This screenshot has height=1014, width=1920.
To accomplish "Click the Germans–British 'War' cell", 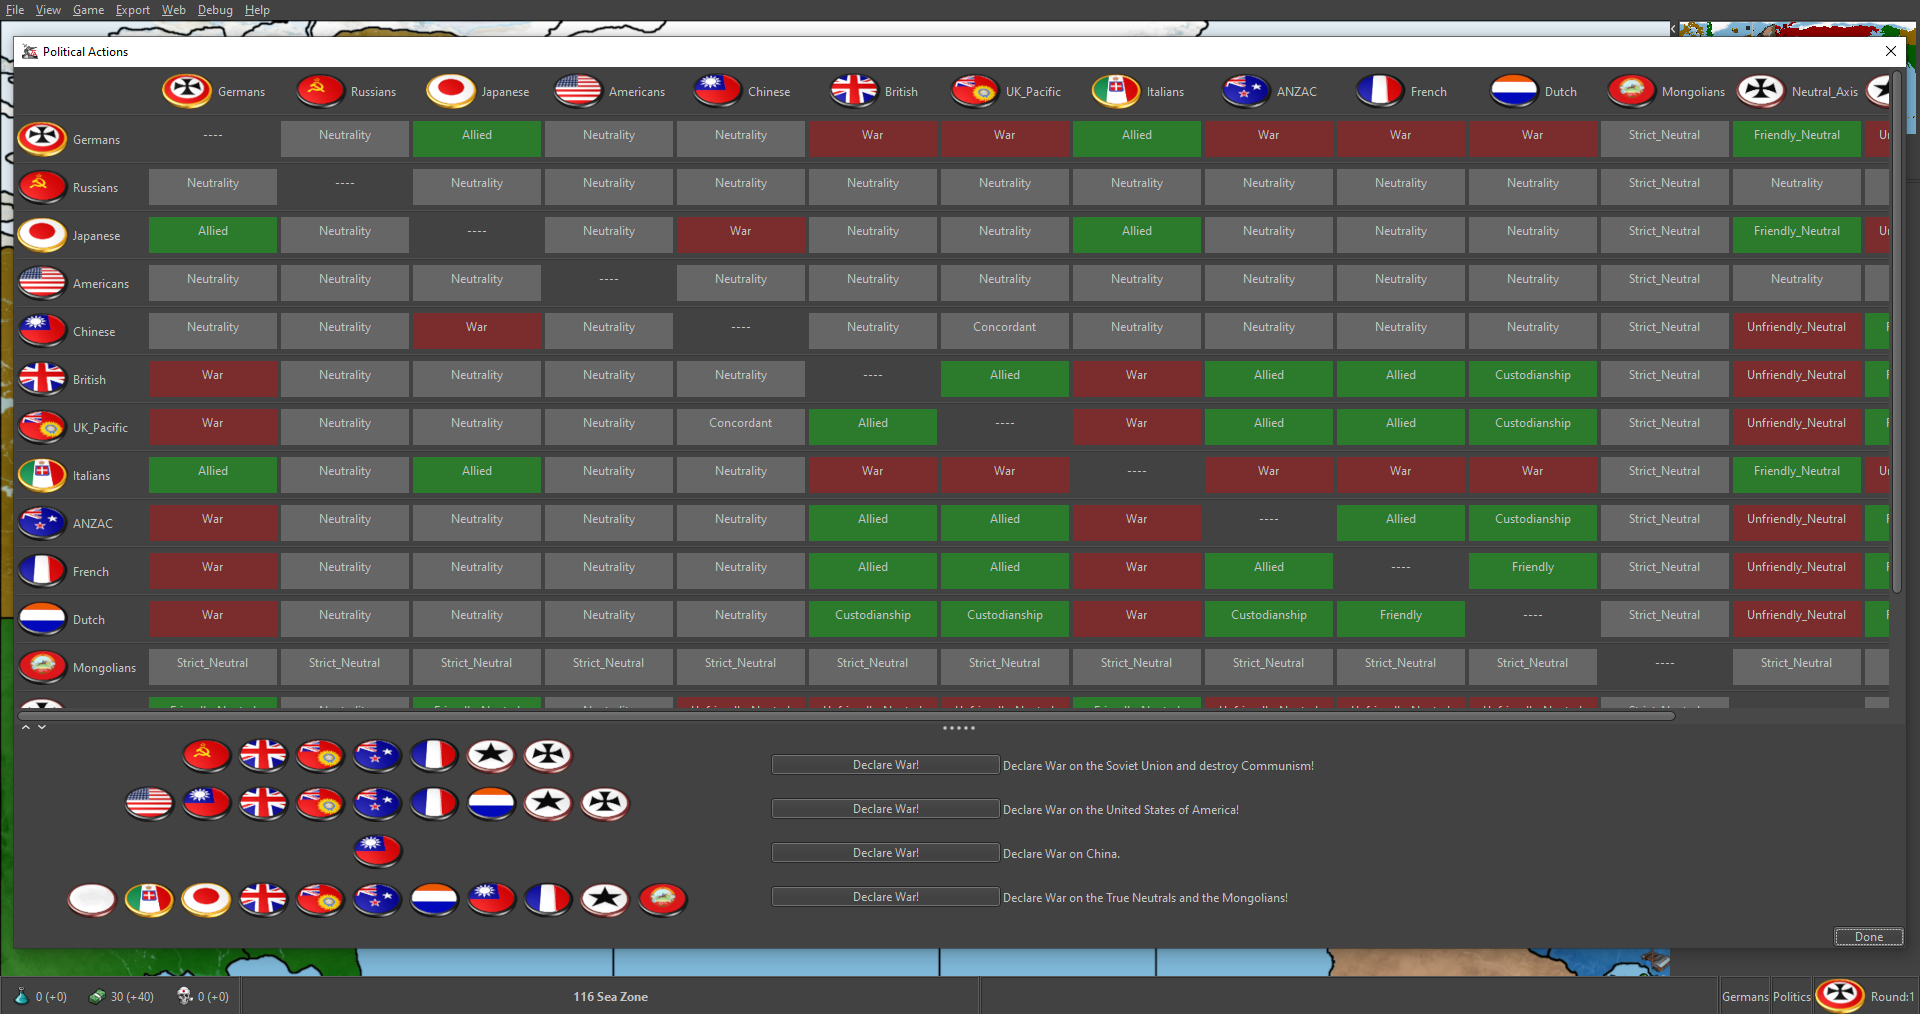I will click(x=873, y=138).
